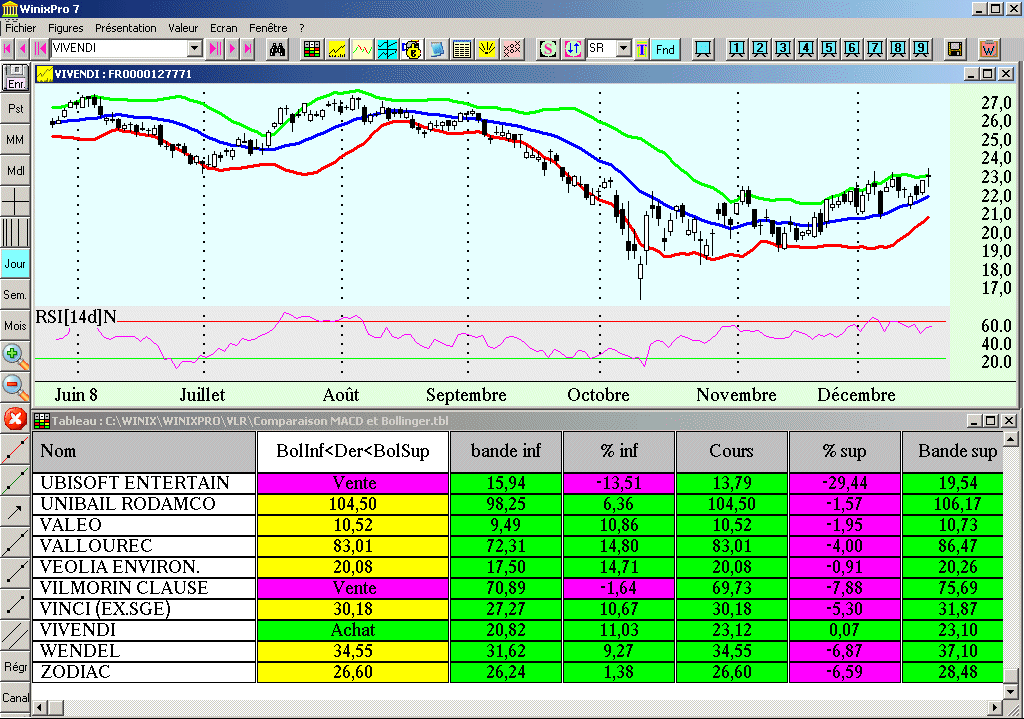Click the Fnd toolbar button
The image size is (1024, 719).
tap(665, 49)
